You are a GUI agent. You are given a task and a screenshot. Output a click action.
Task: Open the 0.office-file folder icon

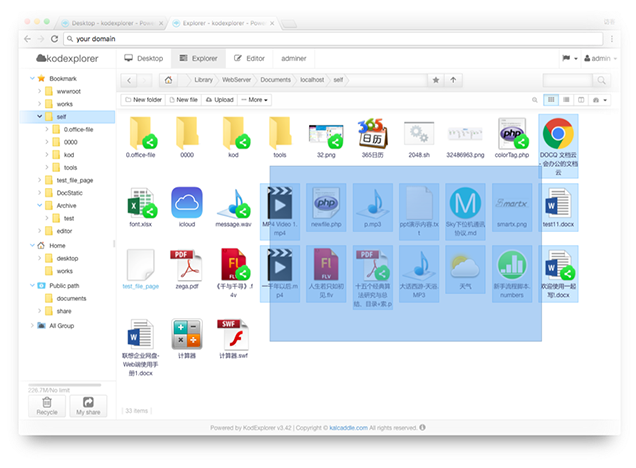coord(140,134)
